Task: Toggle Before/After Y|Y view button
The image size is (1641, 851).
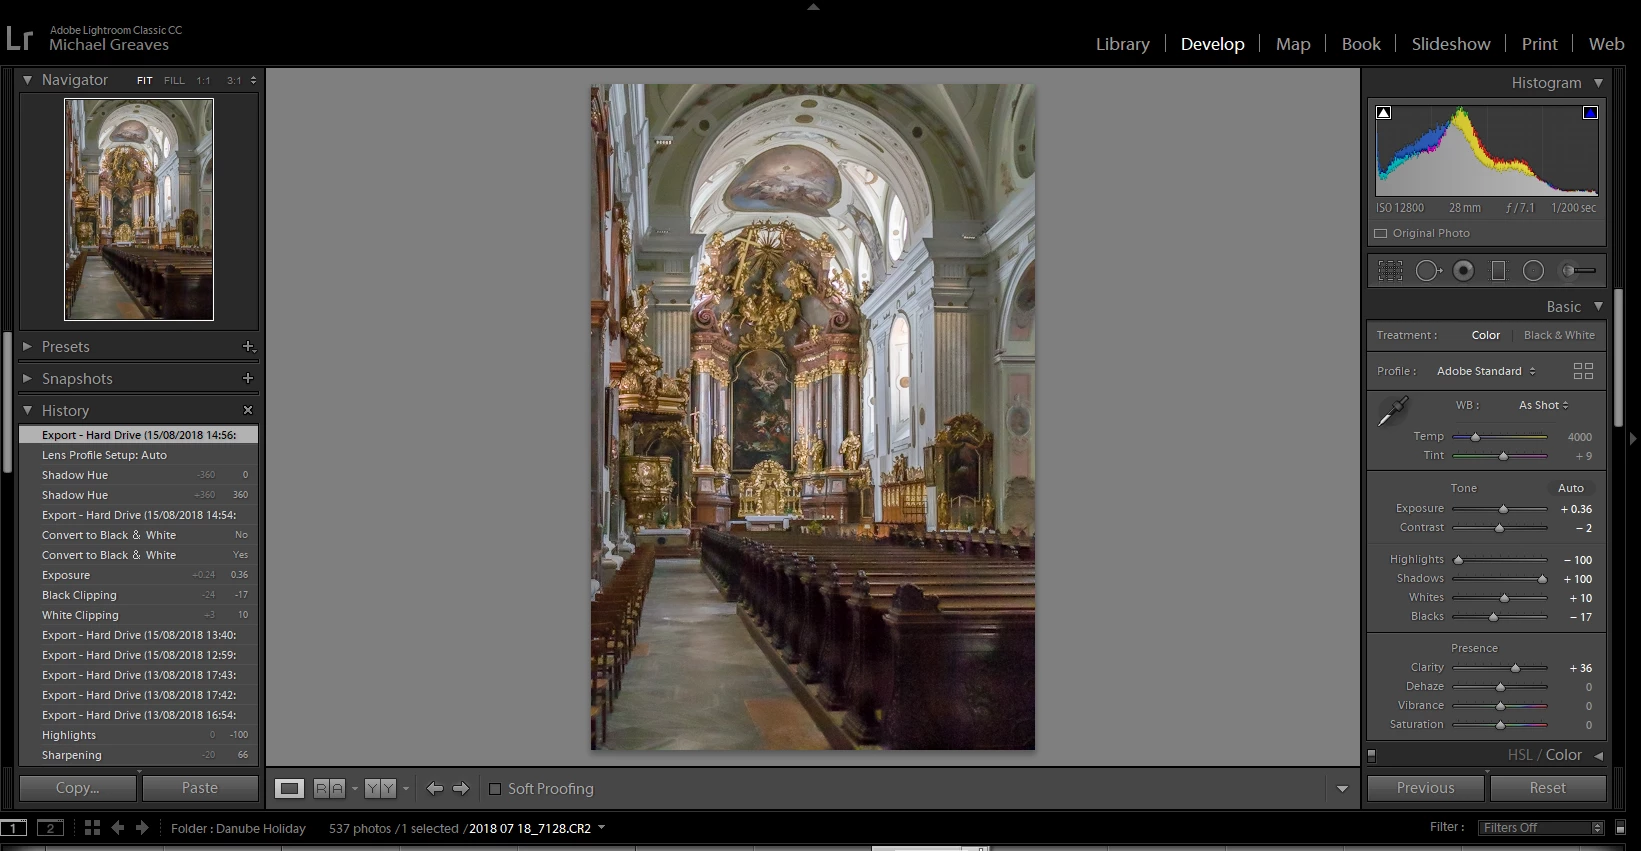Action: [380, 788]
